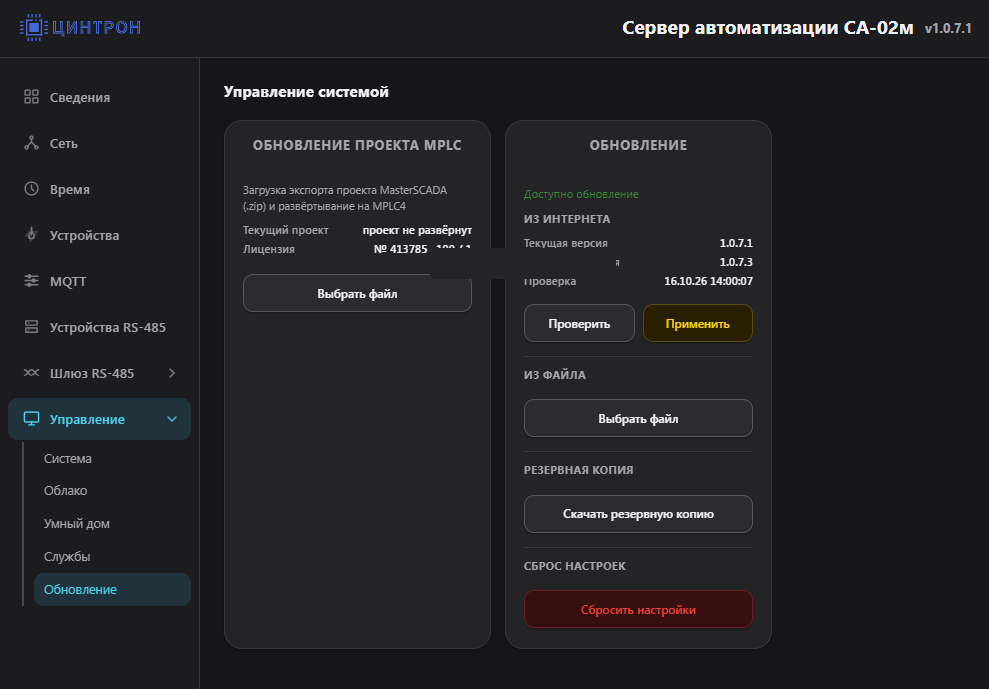
Task: Click the red Сбросить настройки button
Action: (x=638, y=610)
